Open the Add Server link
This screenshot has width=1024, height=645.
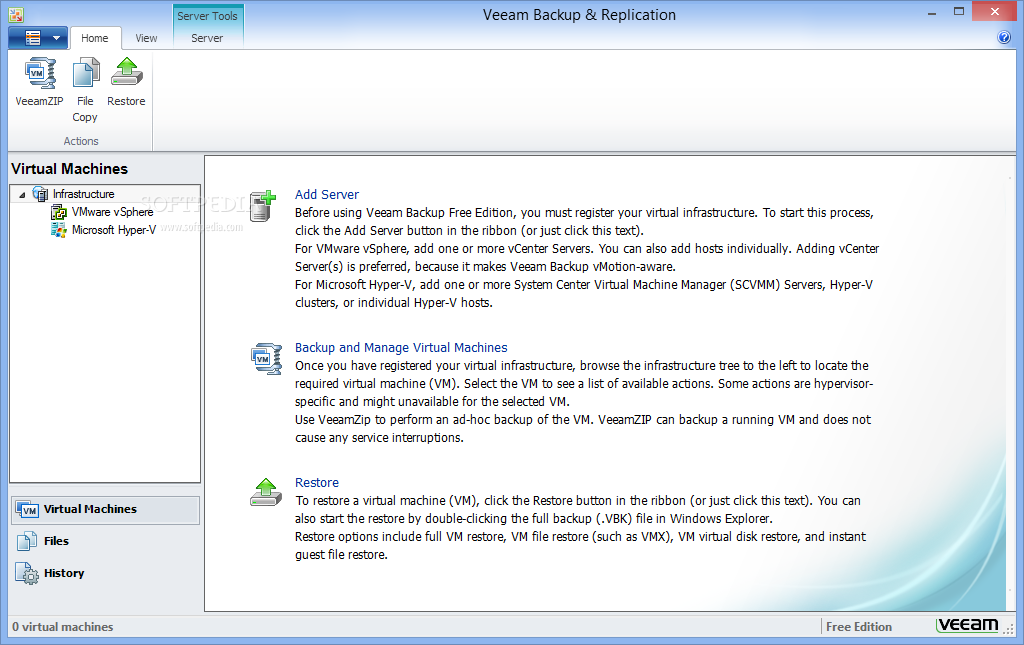tap(327, 195)
